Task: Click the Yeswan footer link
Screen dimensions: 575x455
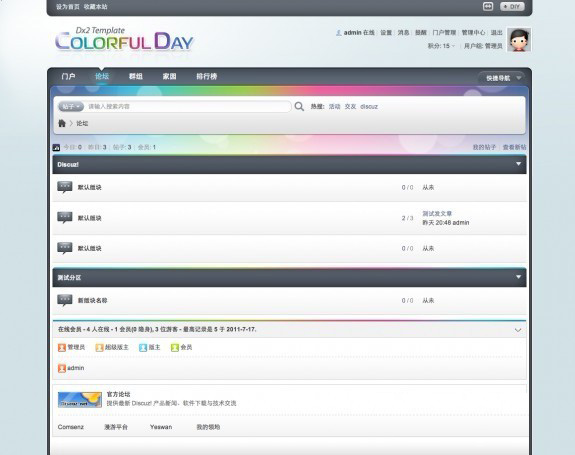Action: pyautogui.click(x=161, y=427)
